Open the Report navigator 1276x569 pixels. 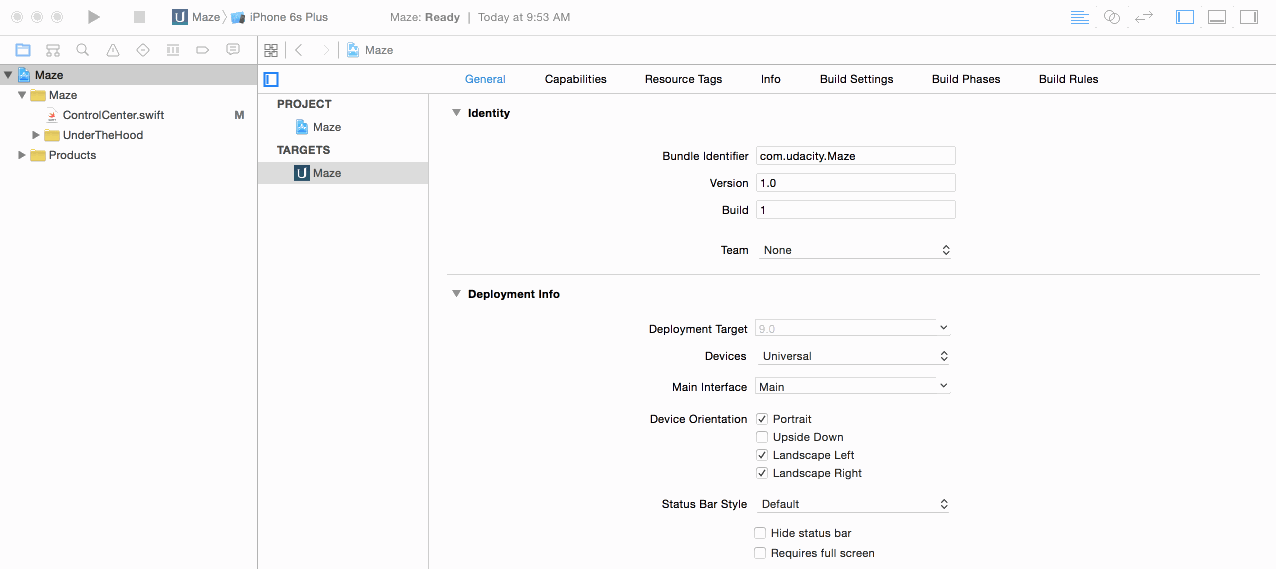coord(233,50)
